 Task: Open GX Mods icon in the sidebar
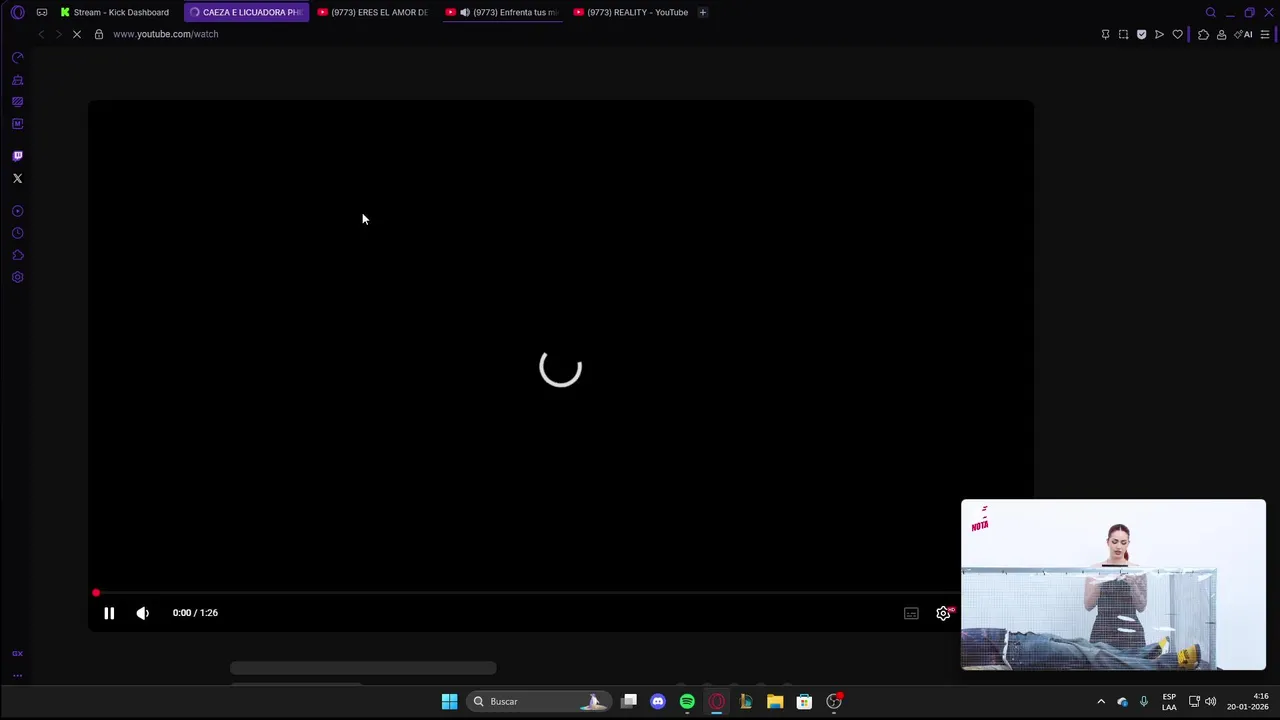[17, 102]
